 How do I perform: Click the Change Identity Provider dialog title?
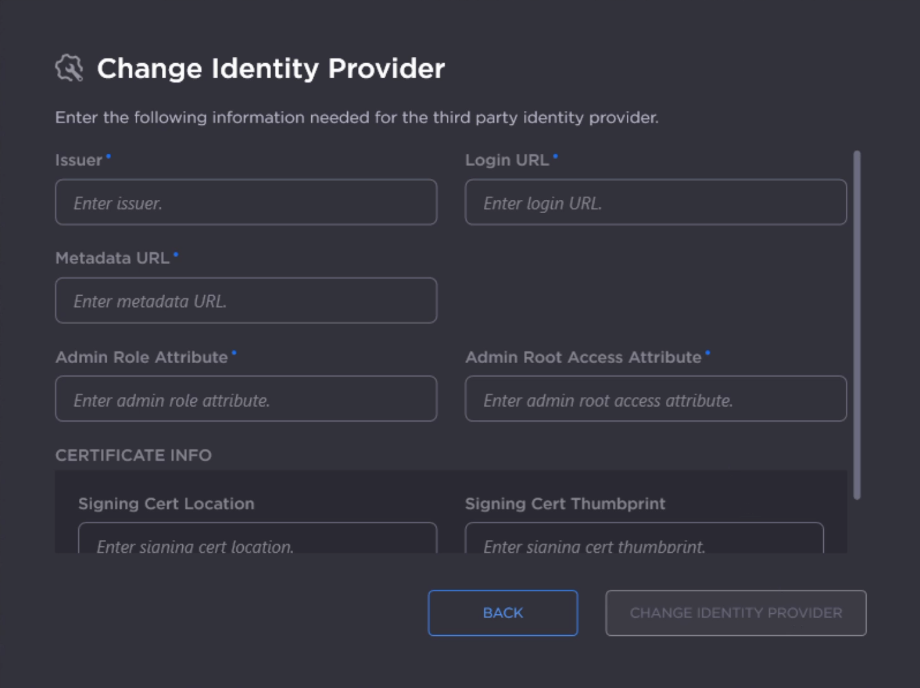(270, 69)
